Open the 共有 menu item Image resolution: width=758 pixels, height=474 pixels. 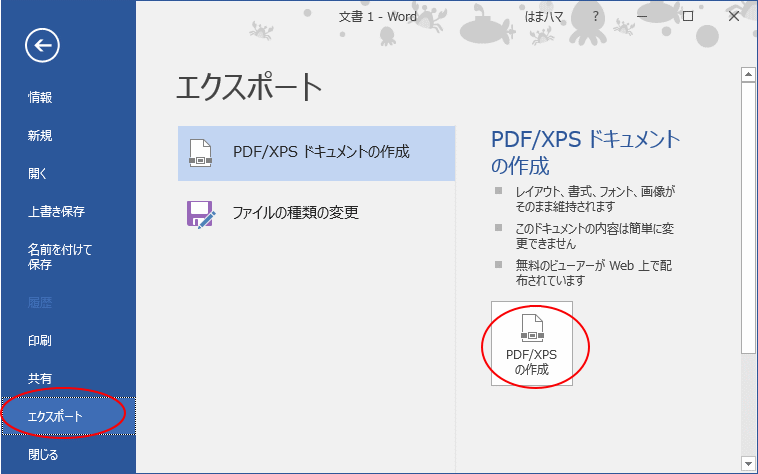pyautogui.click(x=40, y=378)
